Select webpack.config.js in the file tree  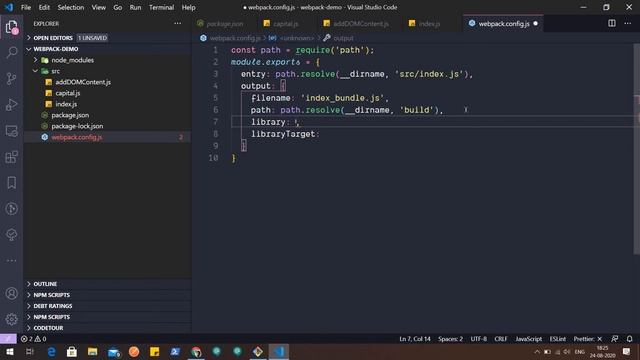tap(107, 137)
